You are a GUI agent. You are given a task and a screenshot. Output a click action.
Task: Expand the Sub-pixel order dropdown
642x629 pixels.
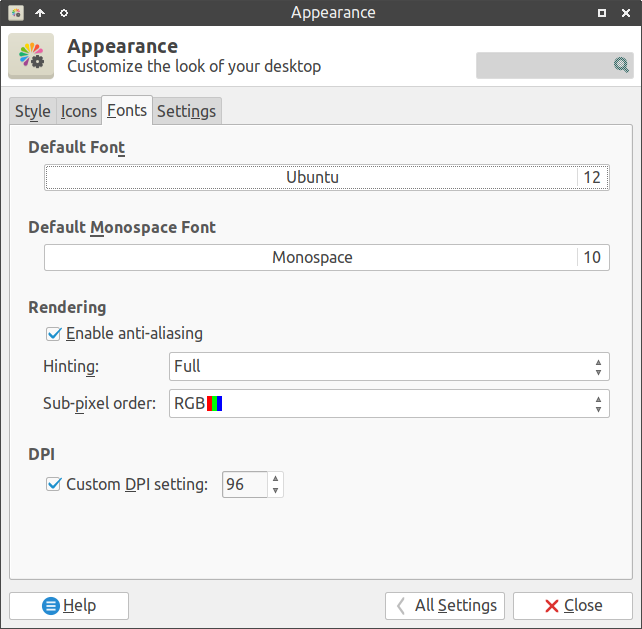coord(389,404)
